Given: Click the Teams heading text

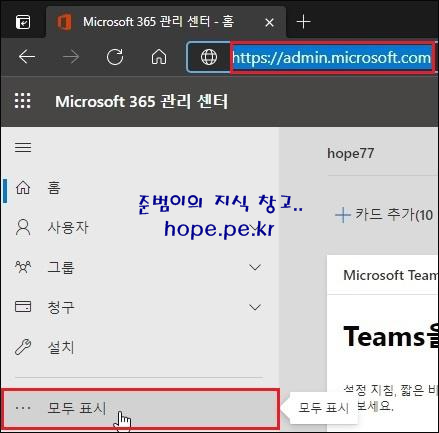Looking at the screenshot, I should pos(390,337).
